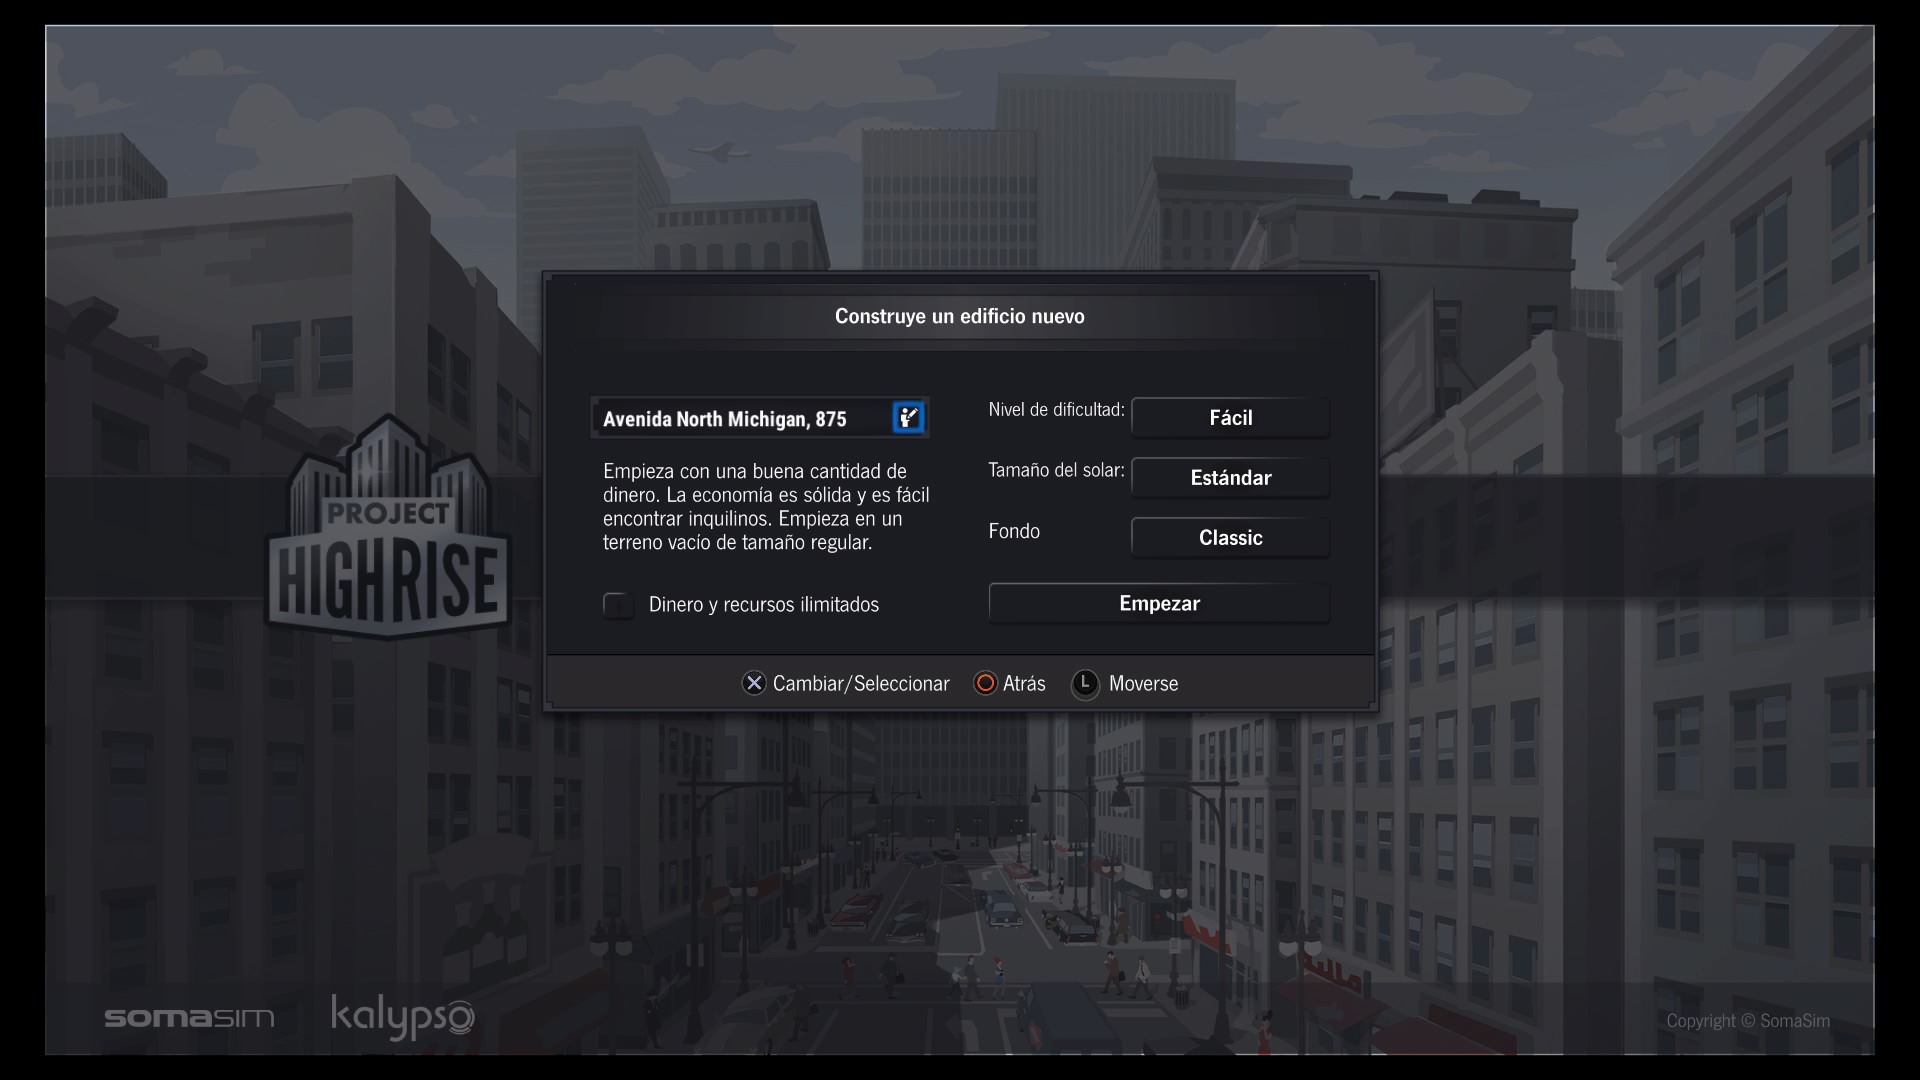This screenshot has height=1080, width=1920.
Task: Change lot size from Estándar
Action: (1230, 478)
